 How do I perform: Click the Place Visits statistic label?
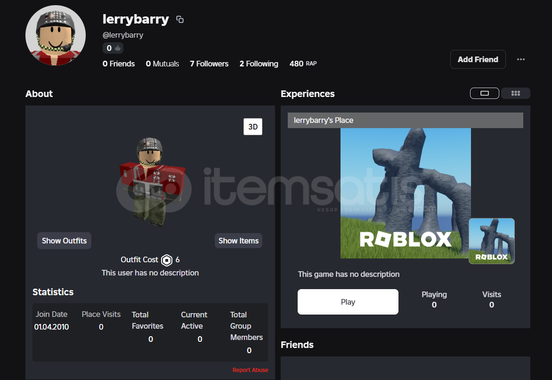click(x=101, y=314)
